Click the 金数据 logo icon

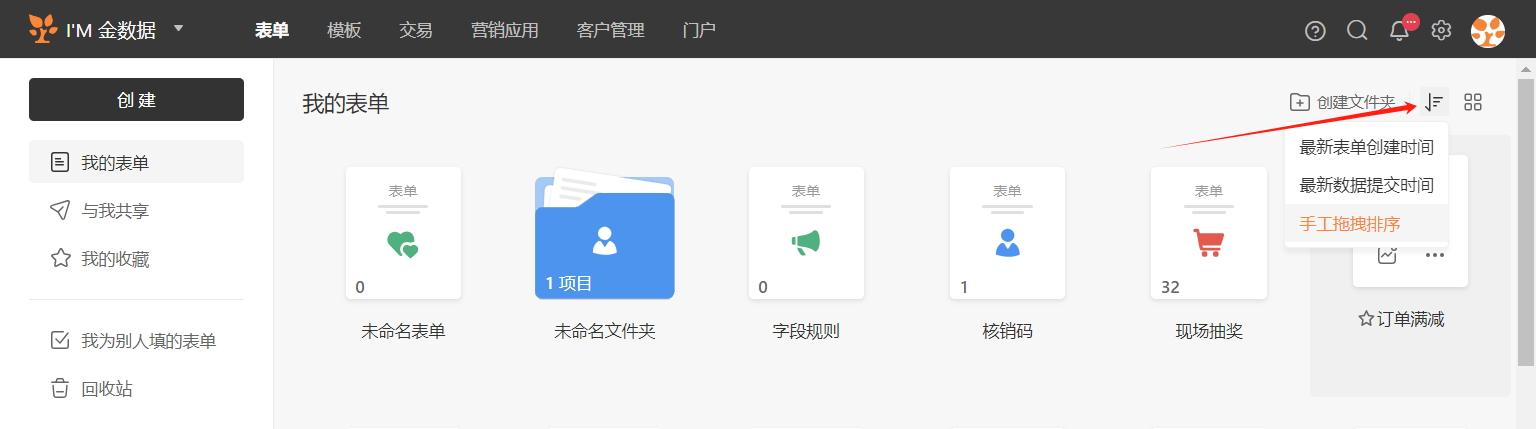coord(43,30)
